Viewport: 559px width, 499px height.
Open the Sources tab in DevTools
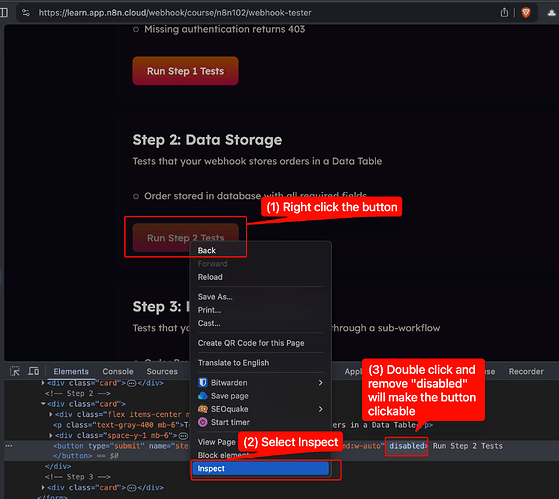(162, 371)
